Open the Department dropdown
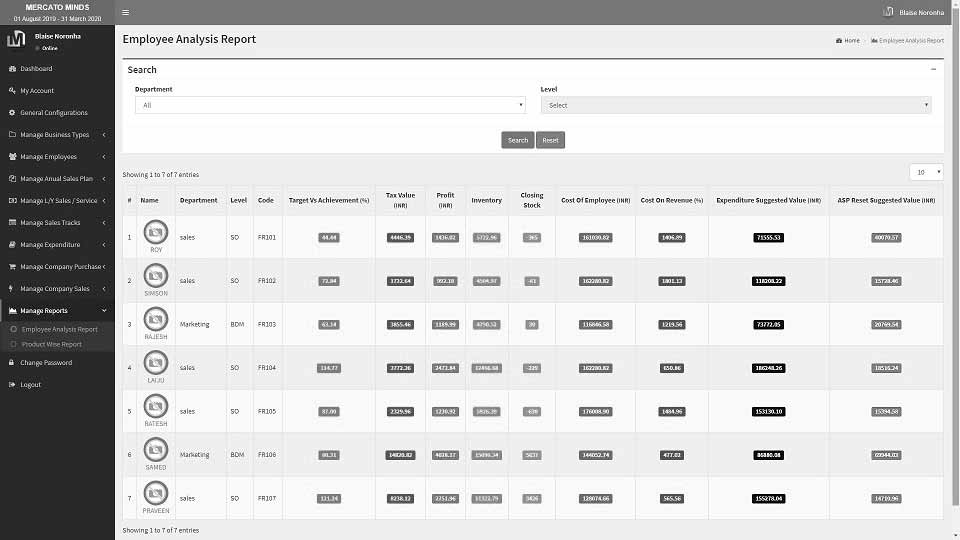The width and height of the screenshot is (960, 540). click(330, 105)
